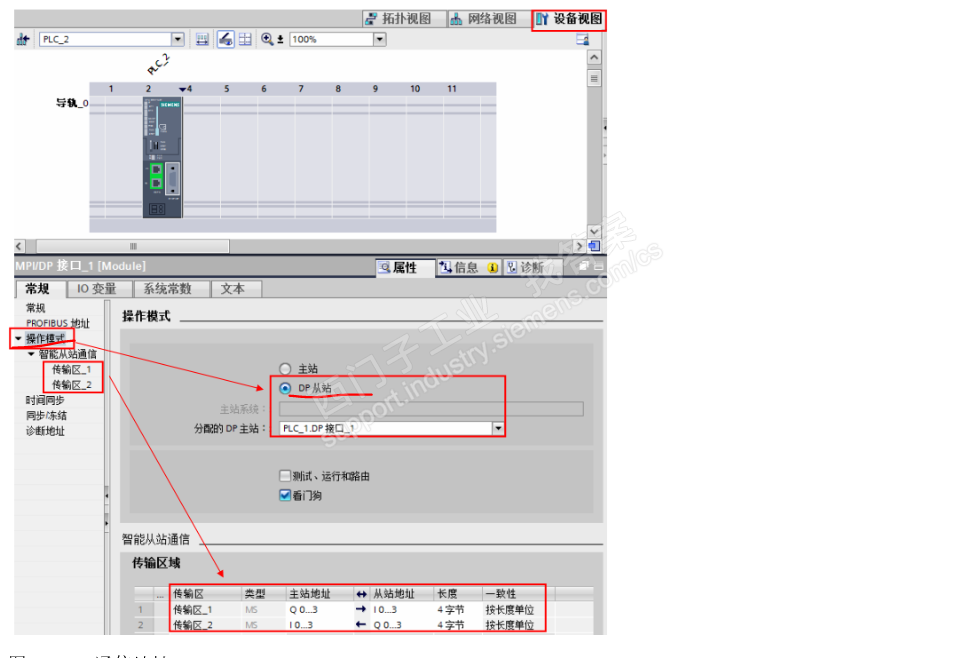Click 传输区_1 cell in transfer table
The width and height of the screenshot is (963, 658).
[207, 609]
